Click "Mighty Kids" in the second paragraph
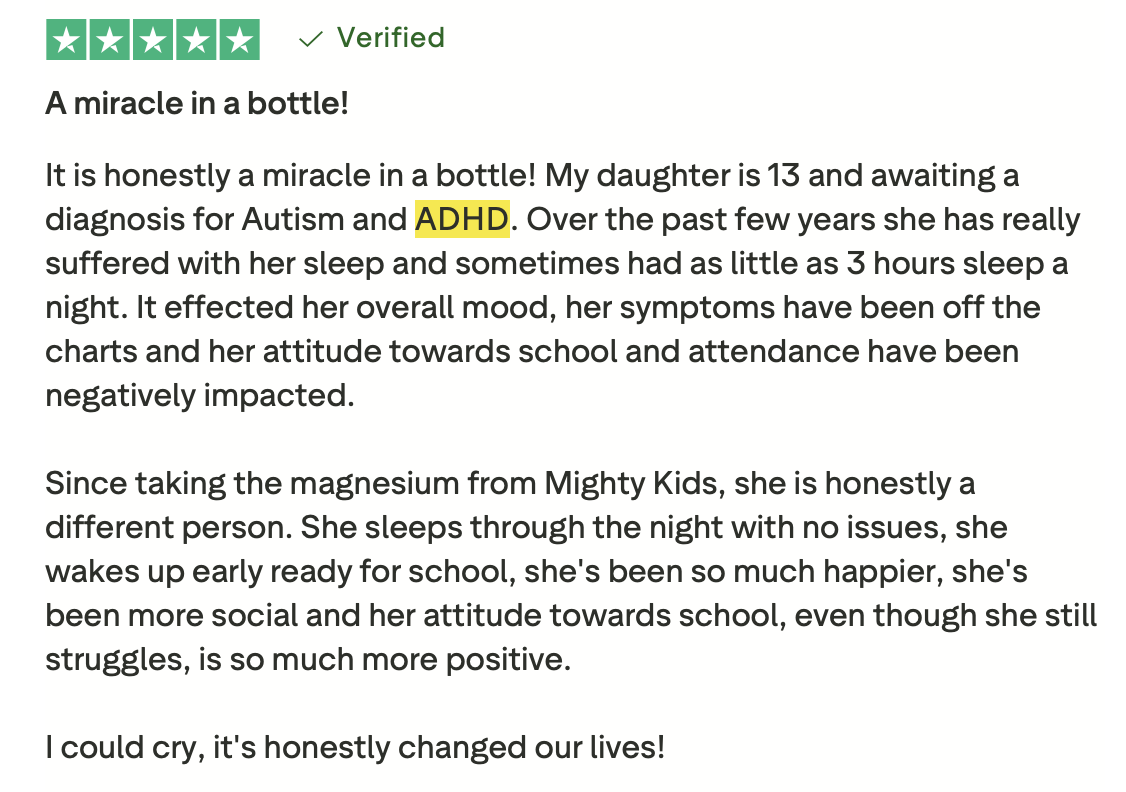1126x792 pixels. [634, 483]
